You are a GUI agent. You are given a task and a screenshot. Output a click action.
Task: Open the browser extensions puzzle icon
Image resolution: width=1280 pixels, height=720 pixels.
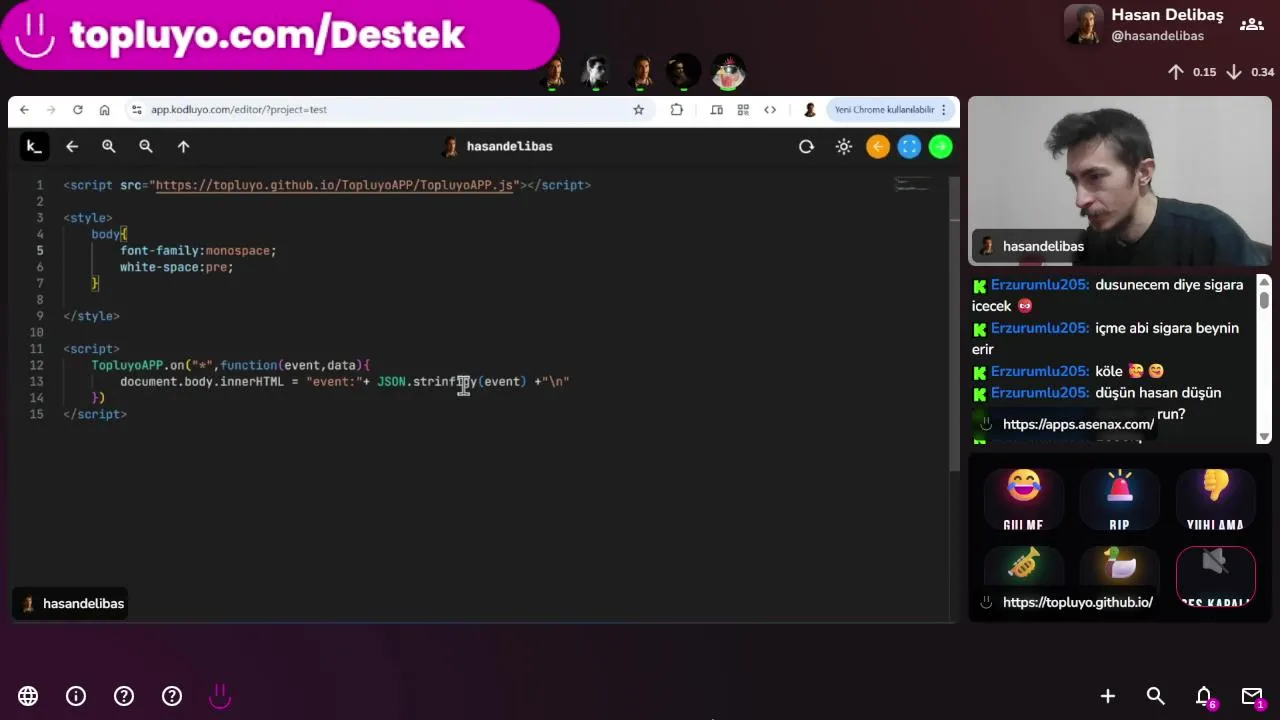(x=677, y=110)
